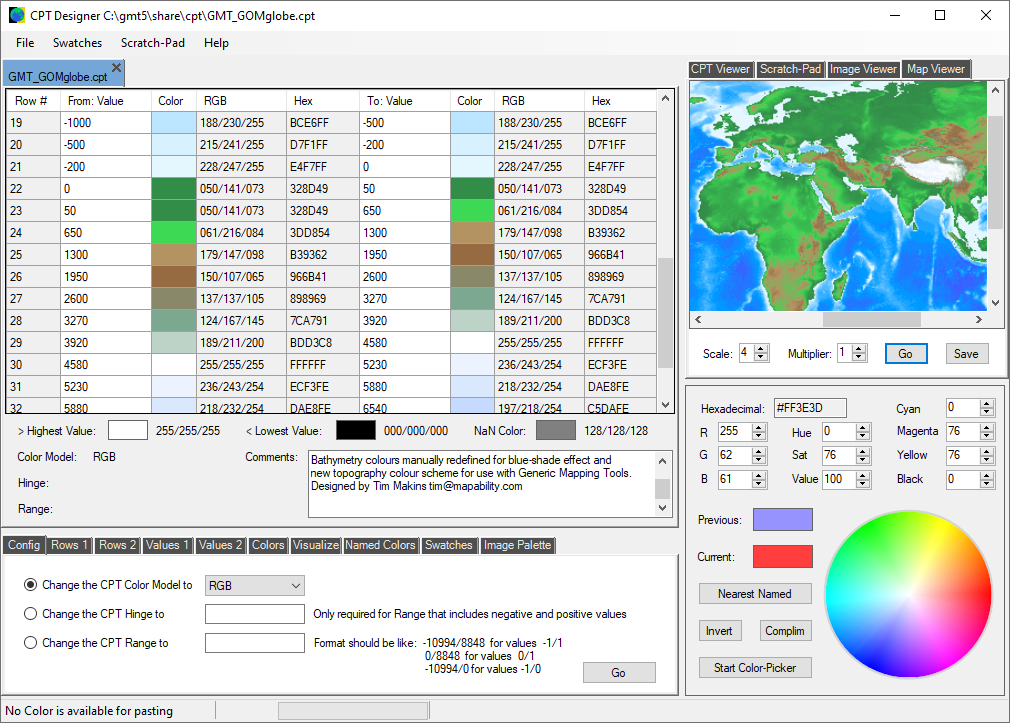The height and width of the screenshot is (723, 1010).
Task: Switch to the Named Colors tab
Action: tap(380, 545)
